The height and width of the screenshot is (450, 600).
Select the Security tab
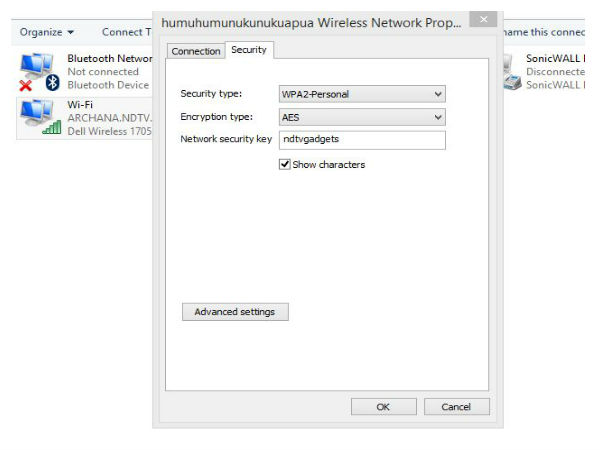pos(249,50)
